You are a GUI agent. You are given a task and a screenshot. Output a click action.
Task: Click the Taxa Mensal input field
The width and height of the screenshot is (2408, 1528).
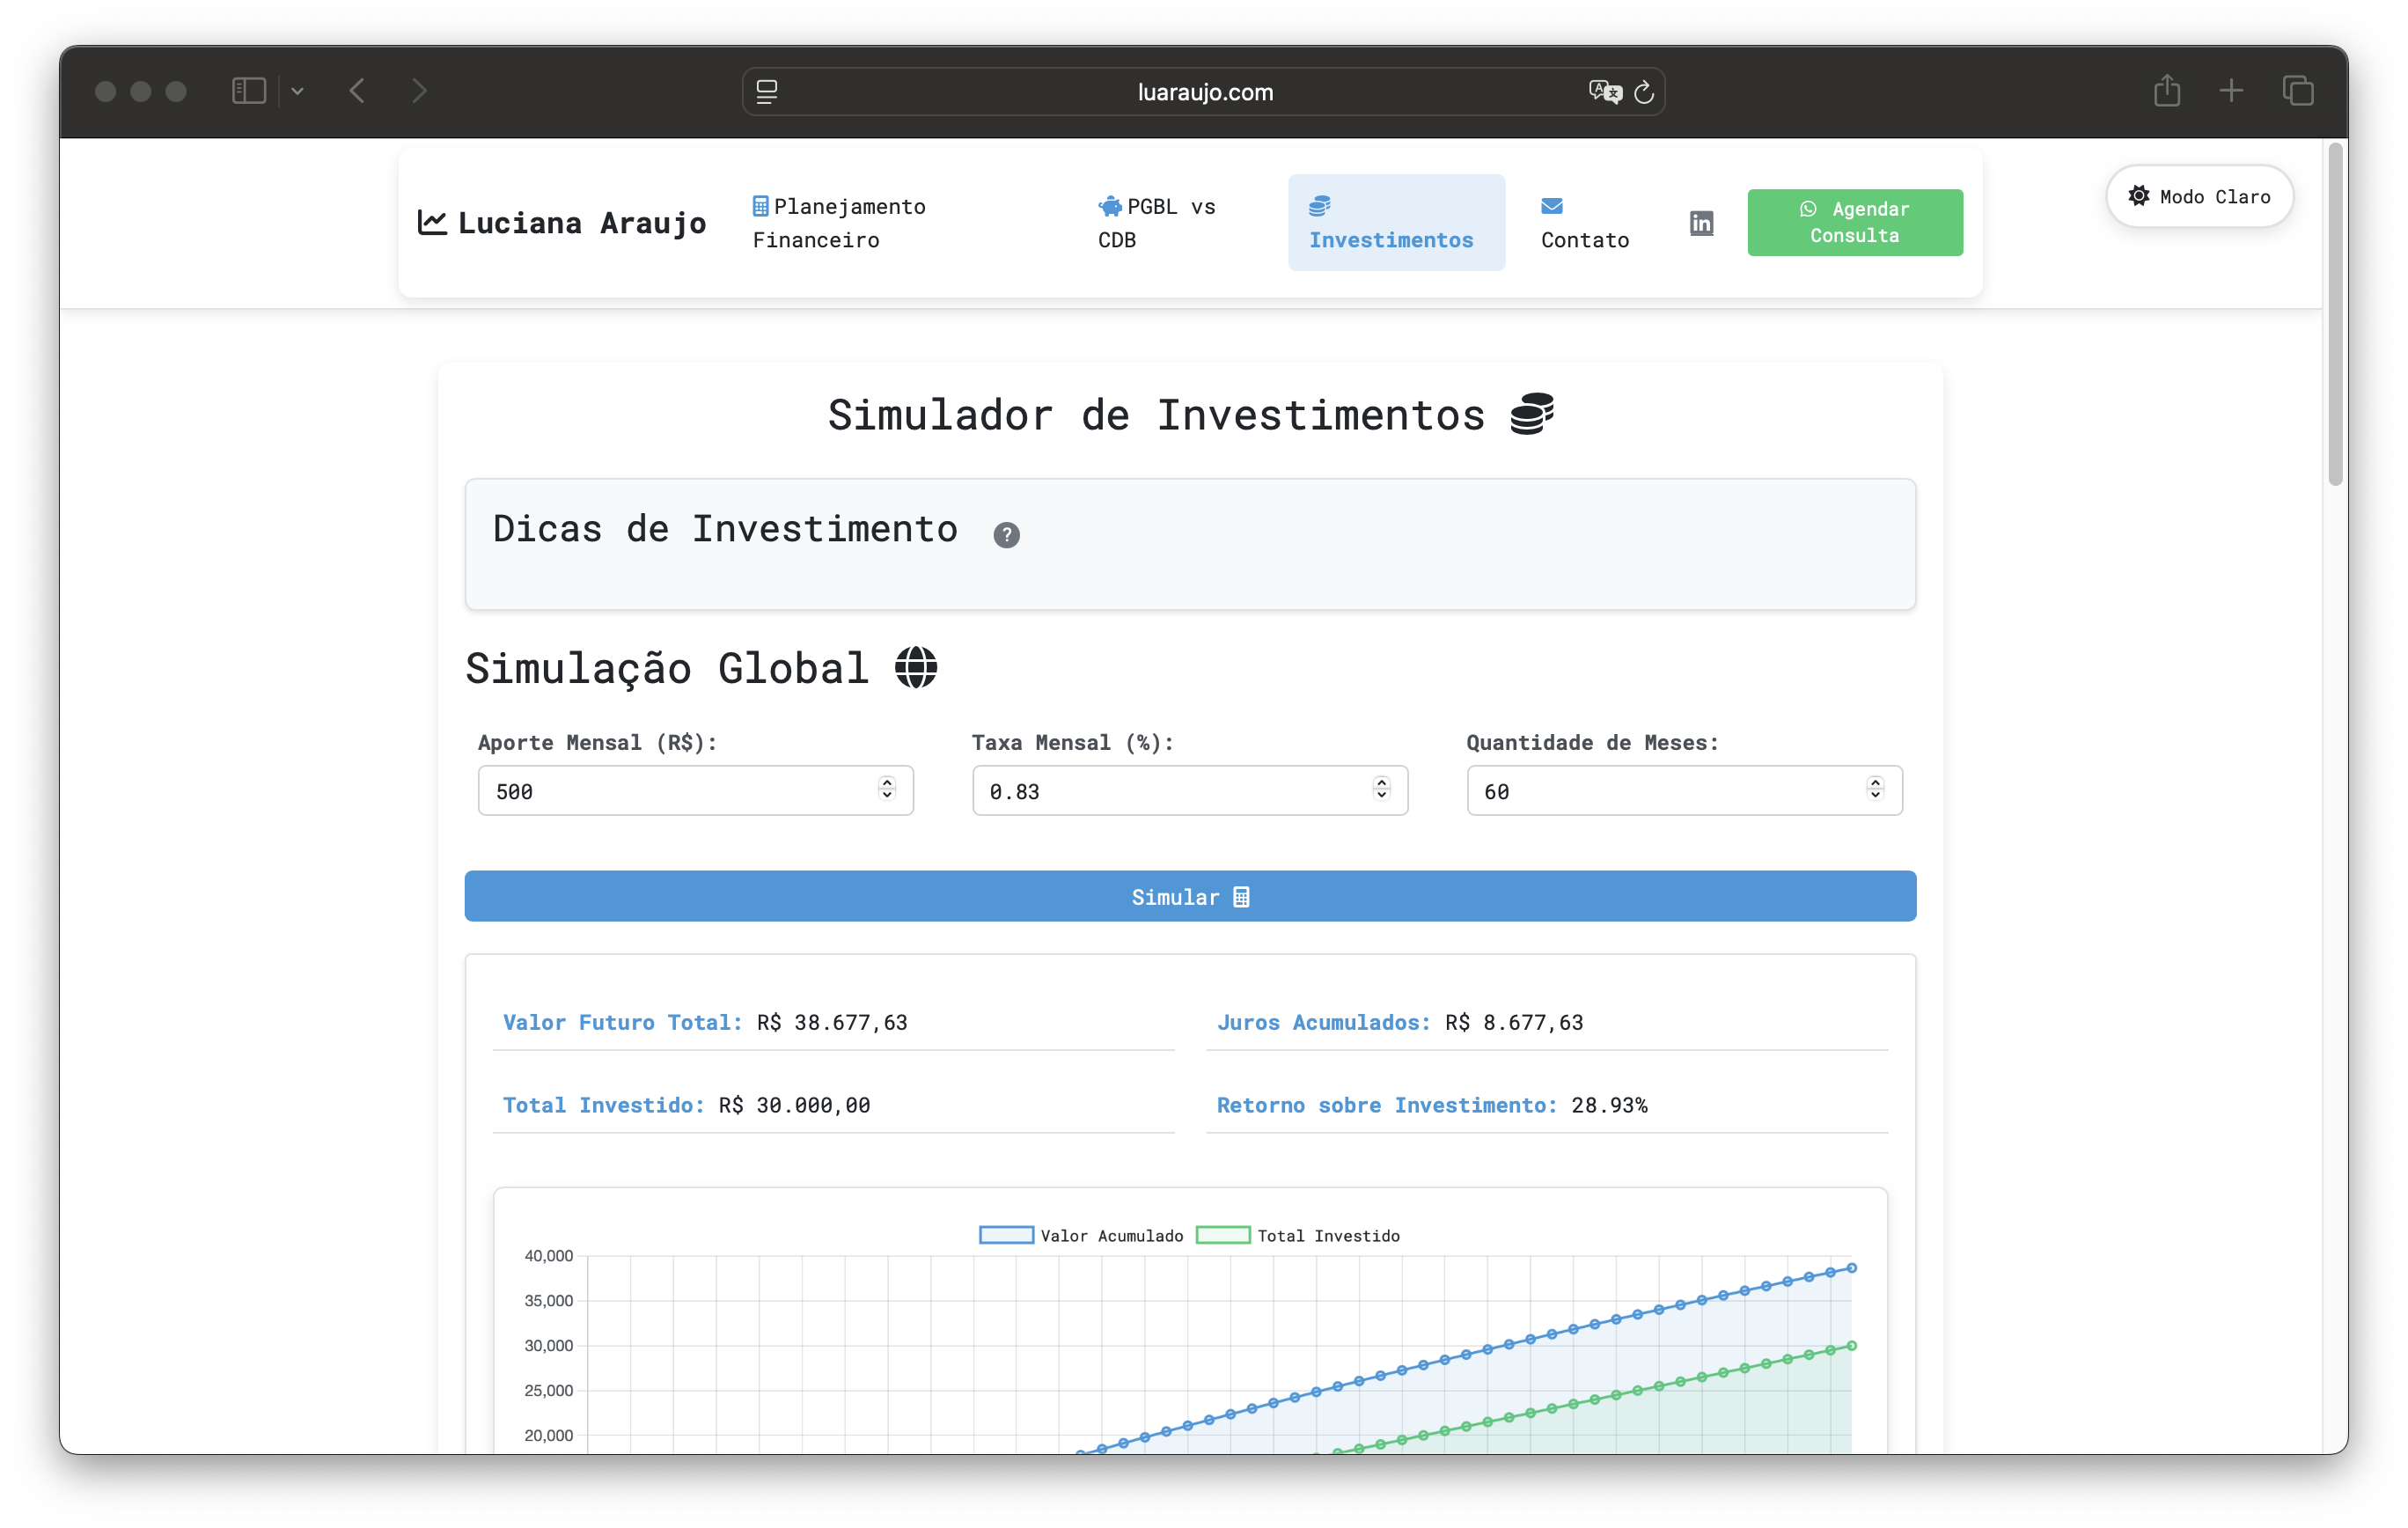tap(1189, 791)
